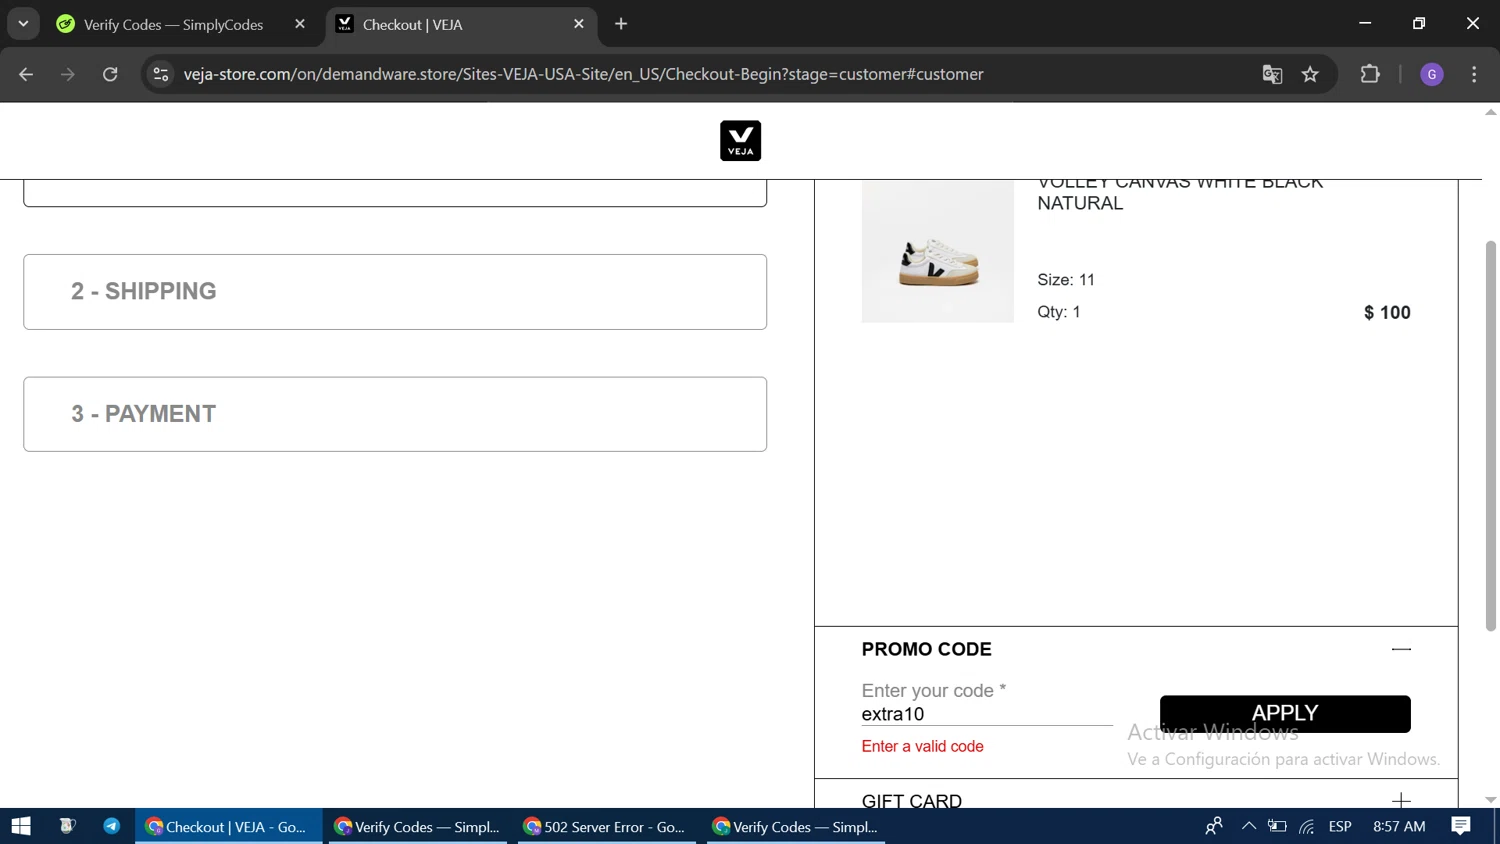This screenshot has width=1500, height=844.
Task: Open the site information icon in the address bar
Action: (x=161, y=74)
